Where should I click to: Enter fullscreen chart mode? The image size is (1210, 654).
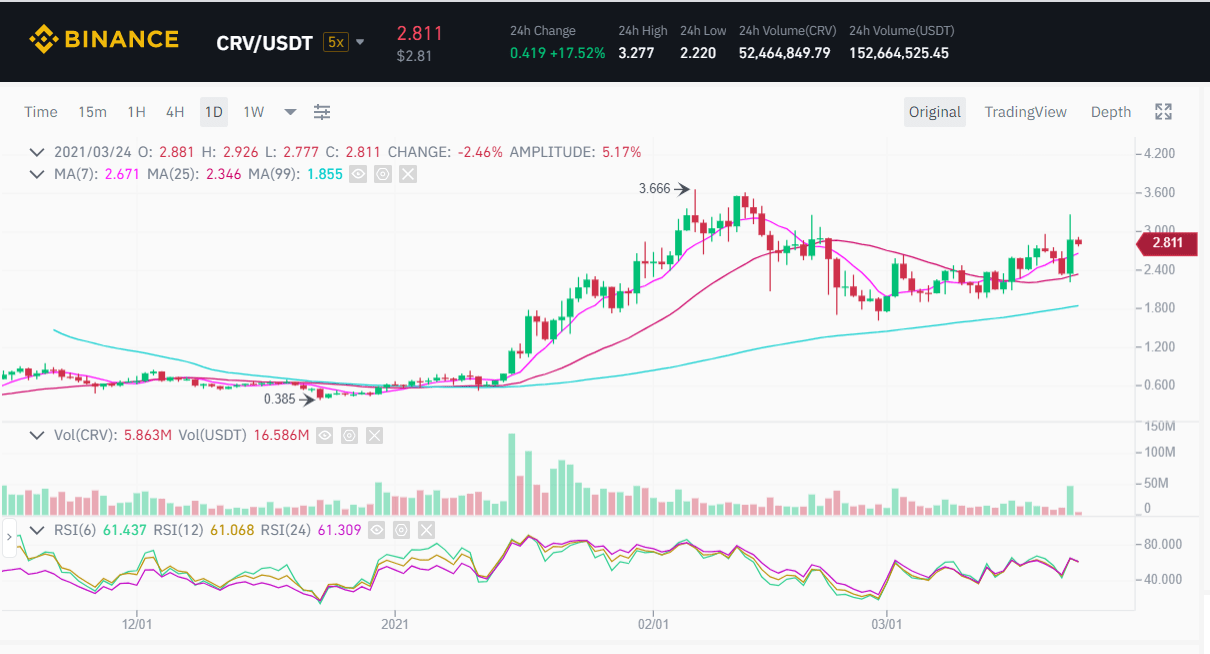(1163, 112)
